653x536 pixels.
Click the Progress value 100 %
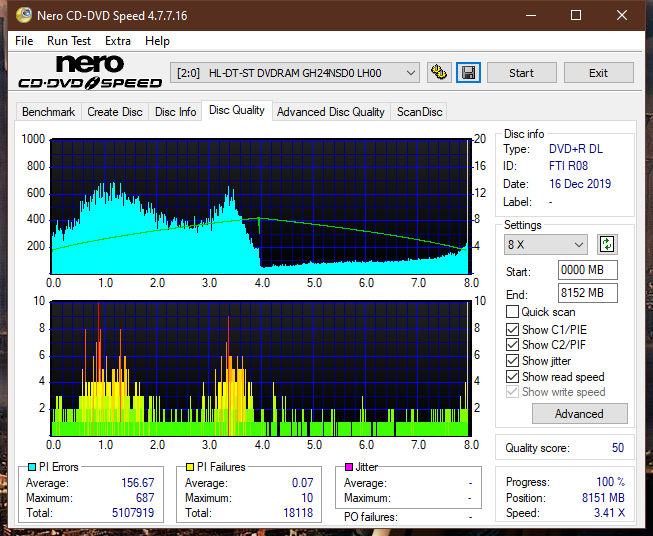click(610, 482)
